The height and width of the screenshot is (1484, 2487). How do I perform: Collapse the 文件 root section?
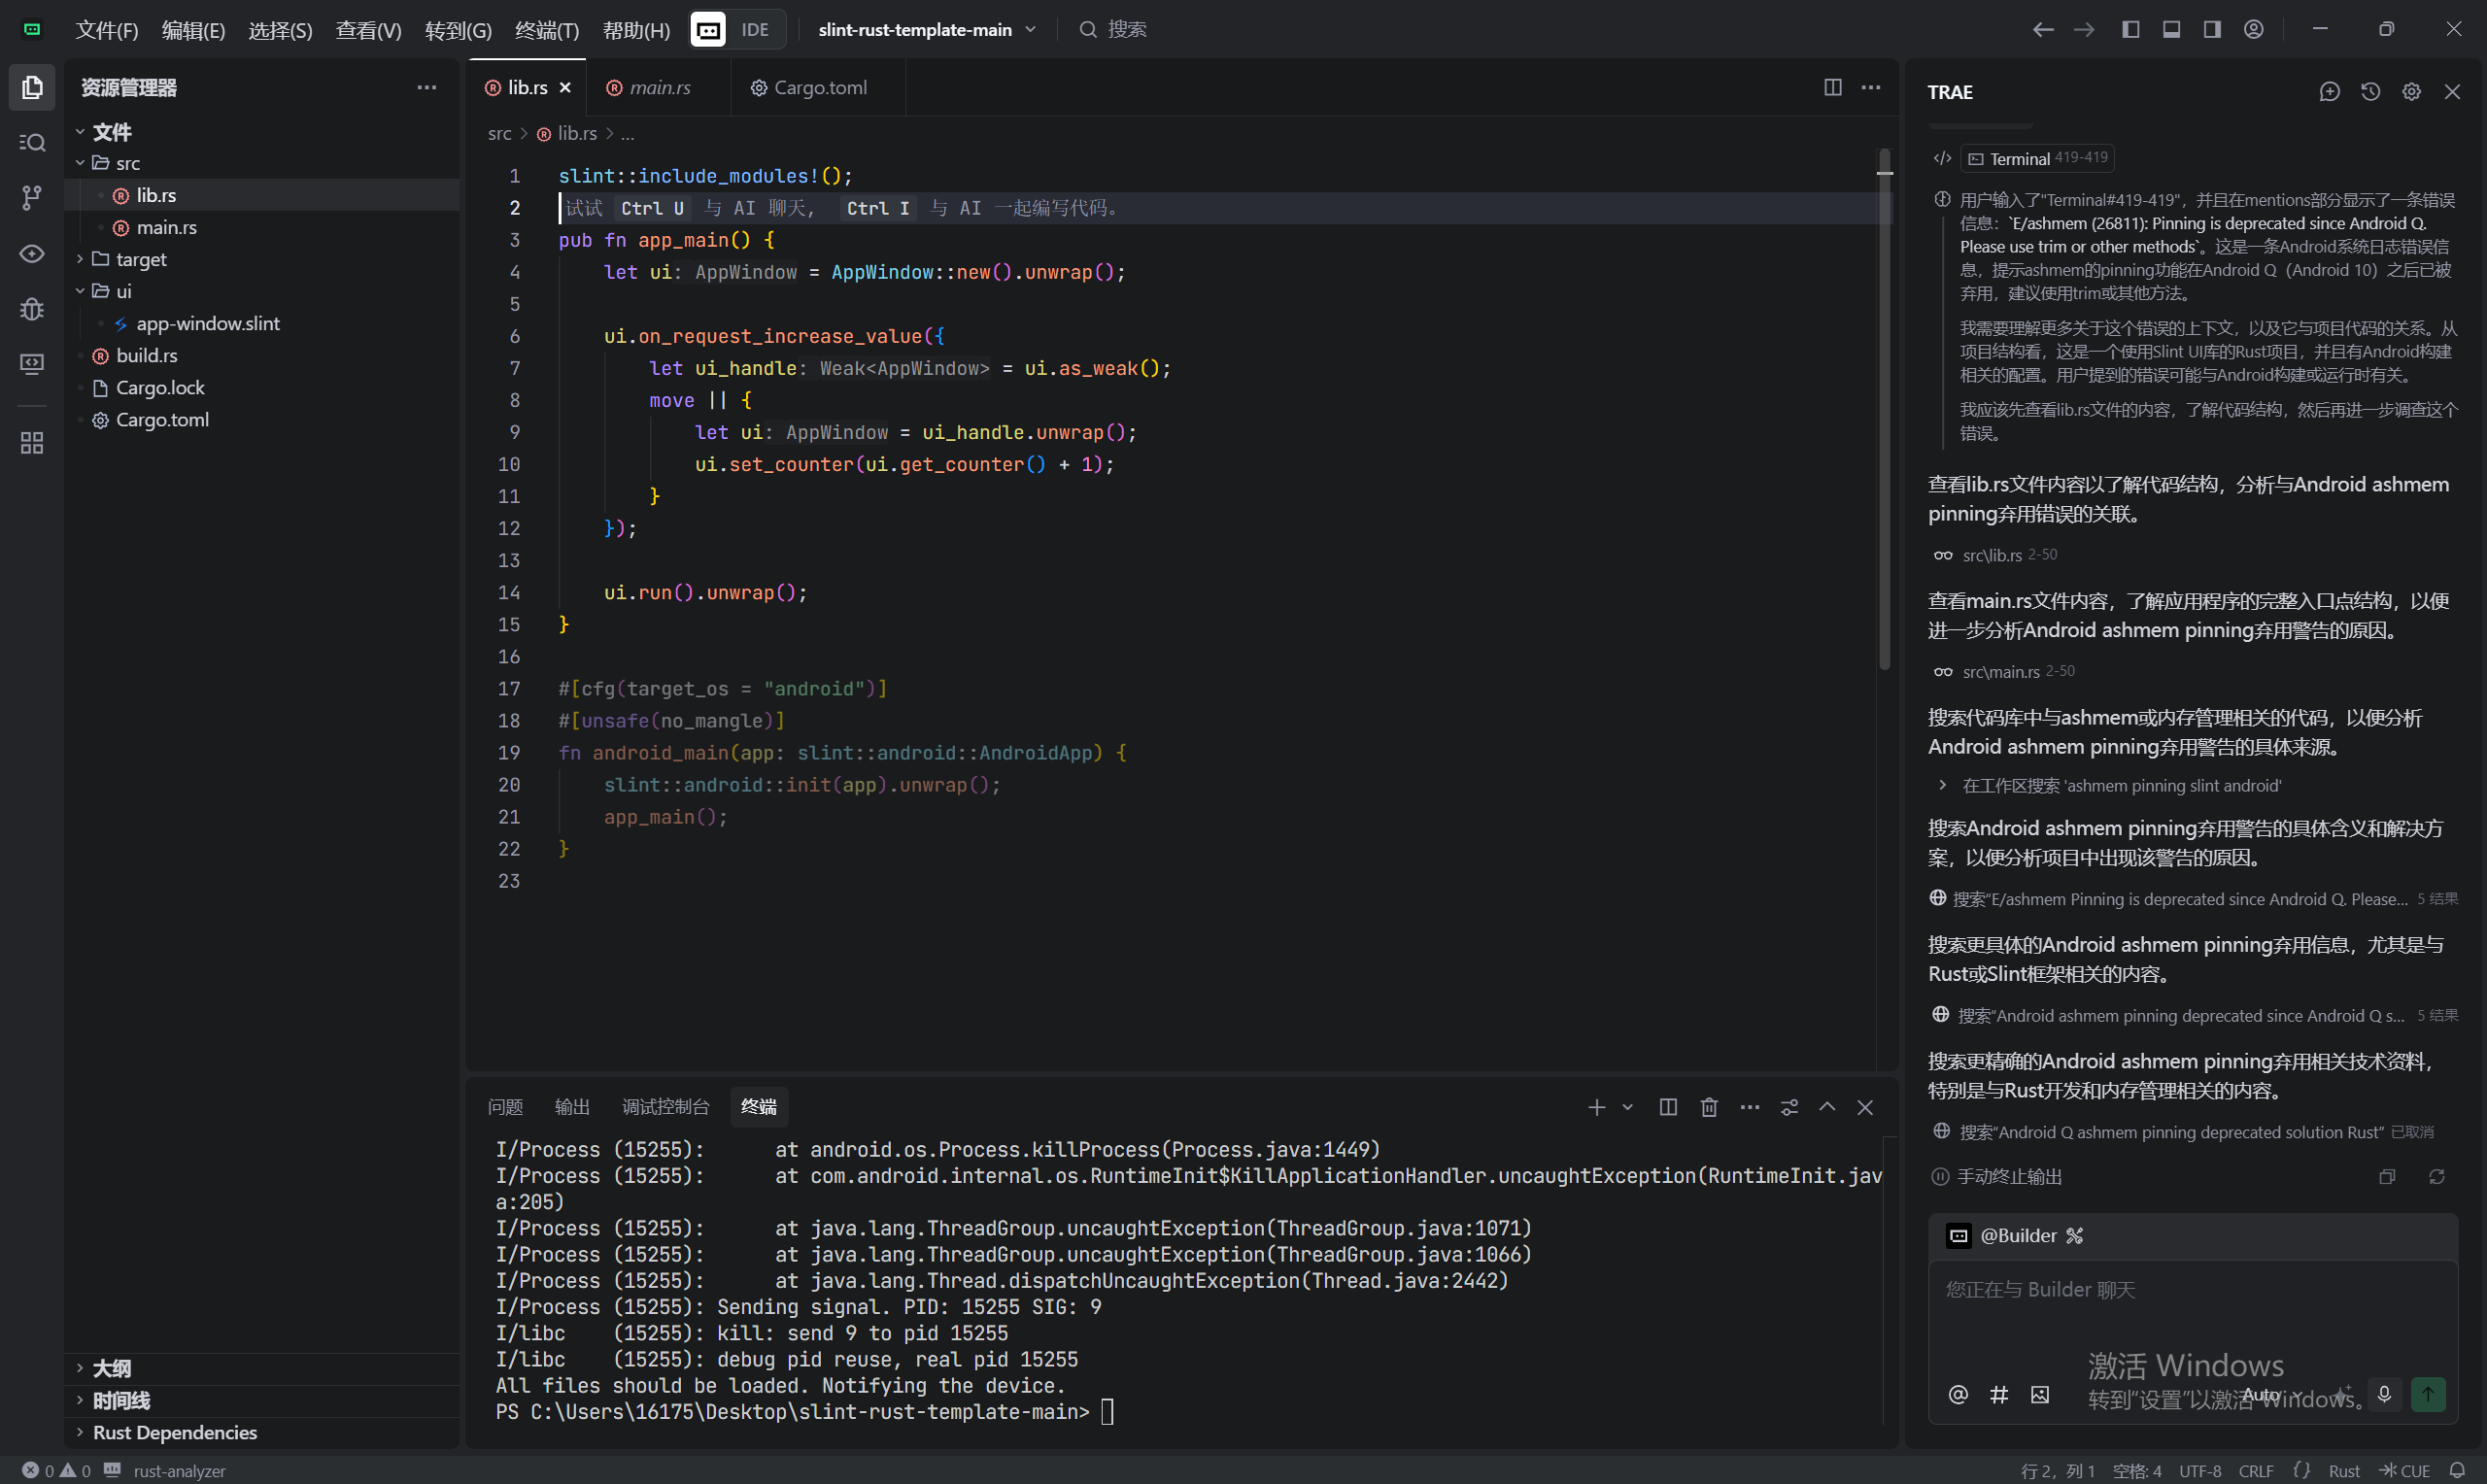80,131
